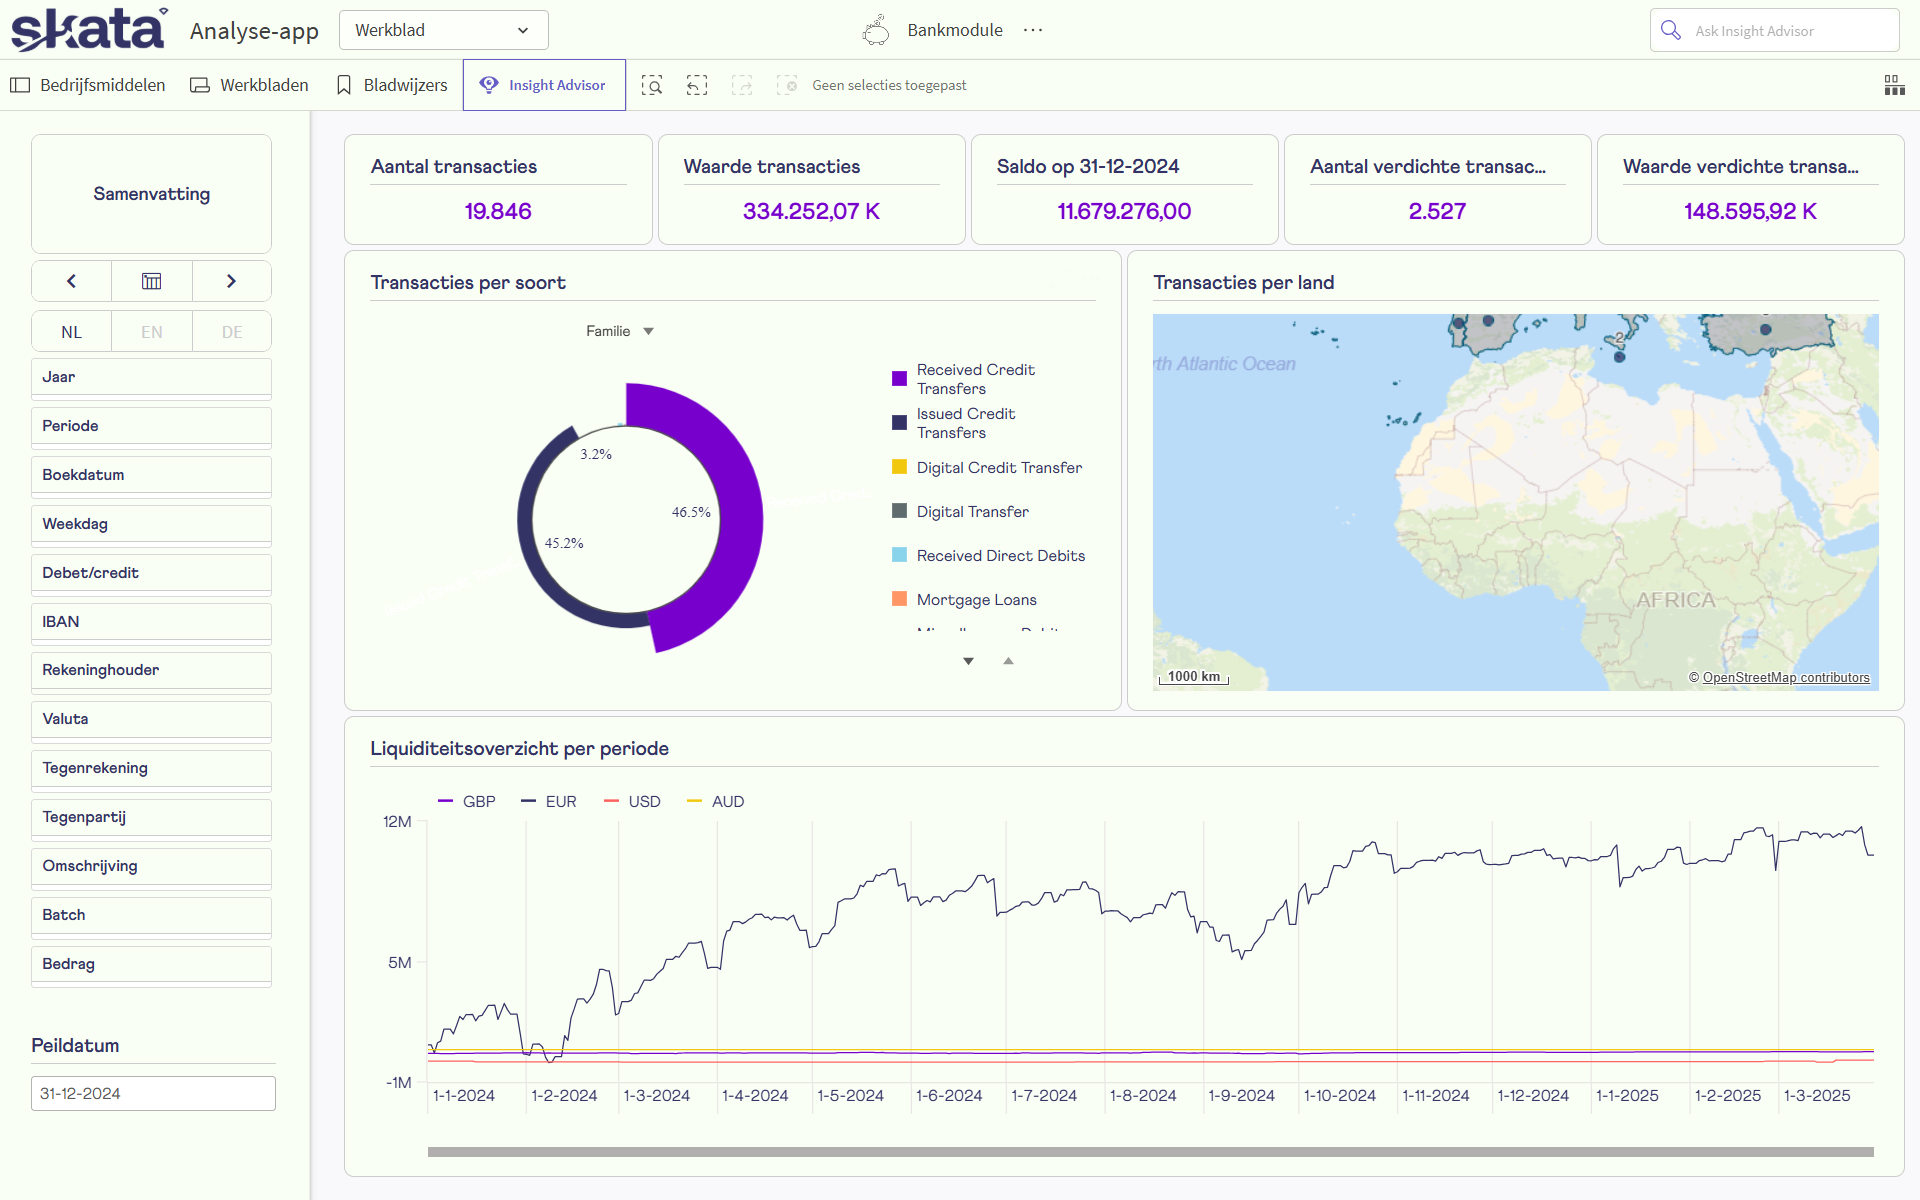Open the three-dot more options menu
The image size is (1920, 1200).
point(1033,30)
